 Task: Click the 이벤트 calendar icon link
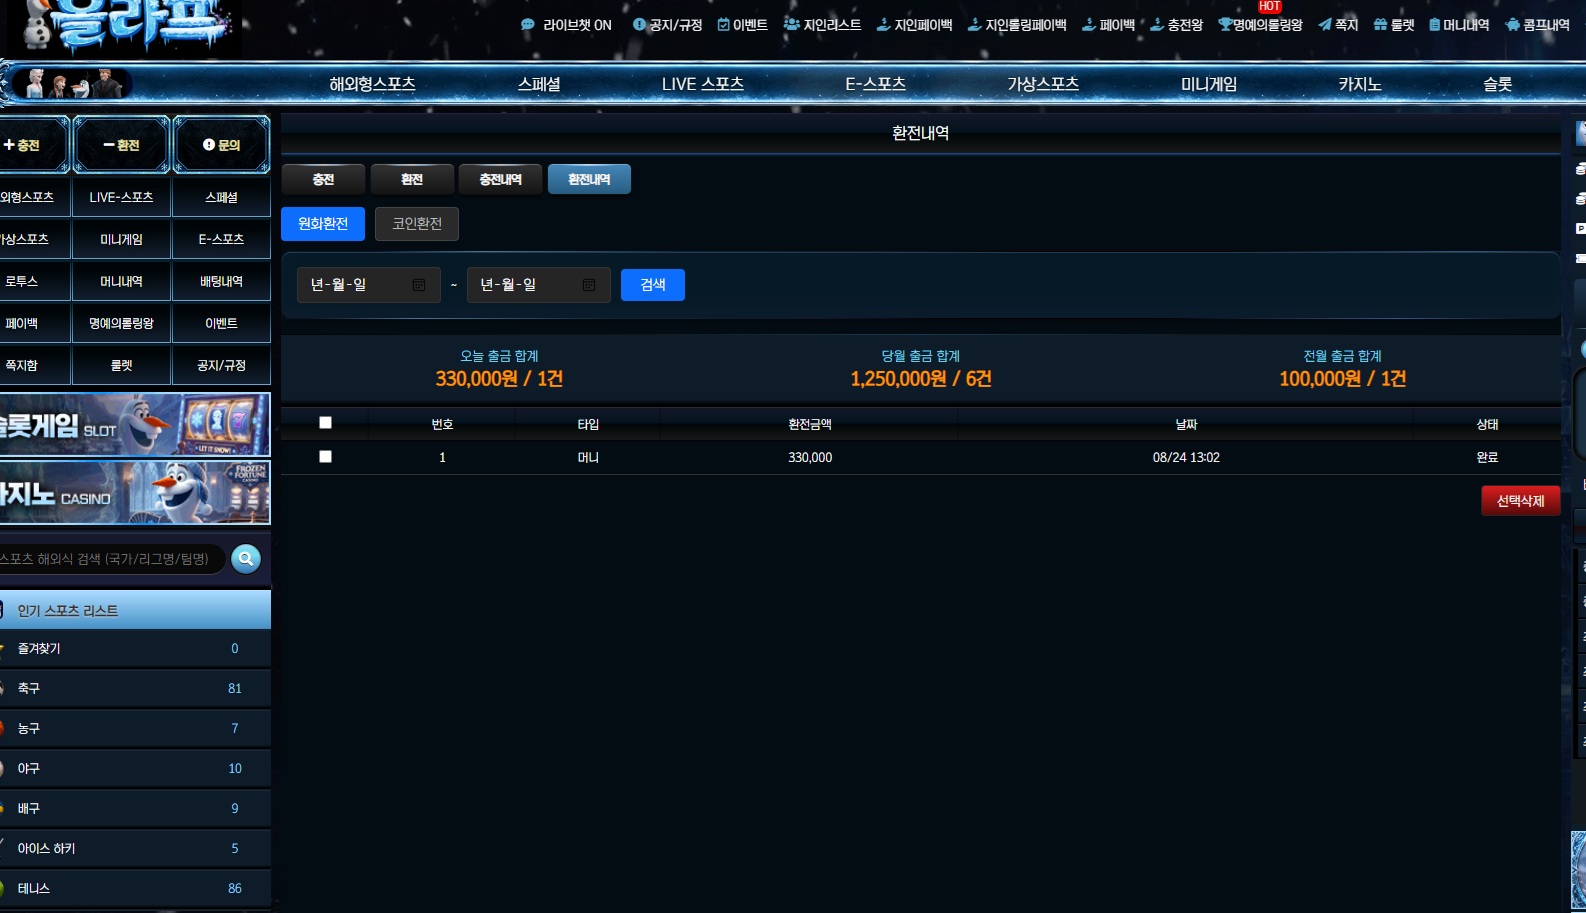723,25
